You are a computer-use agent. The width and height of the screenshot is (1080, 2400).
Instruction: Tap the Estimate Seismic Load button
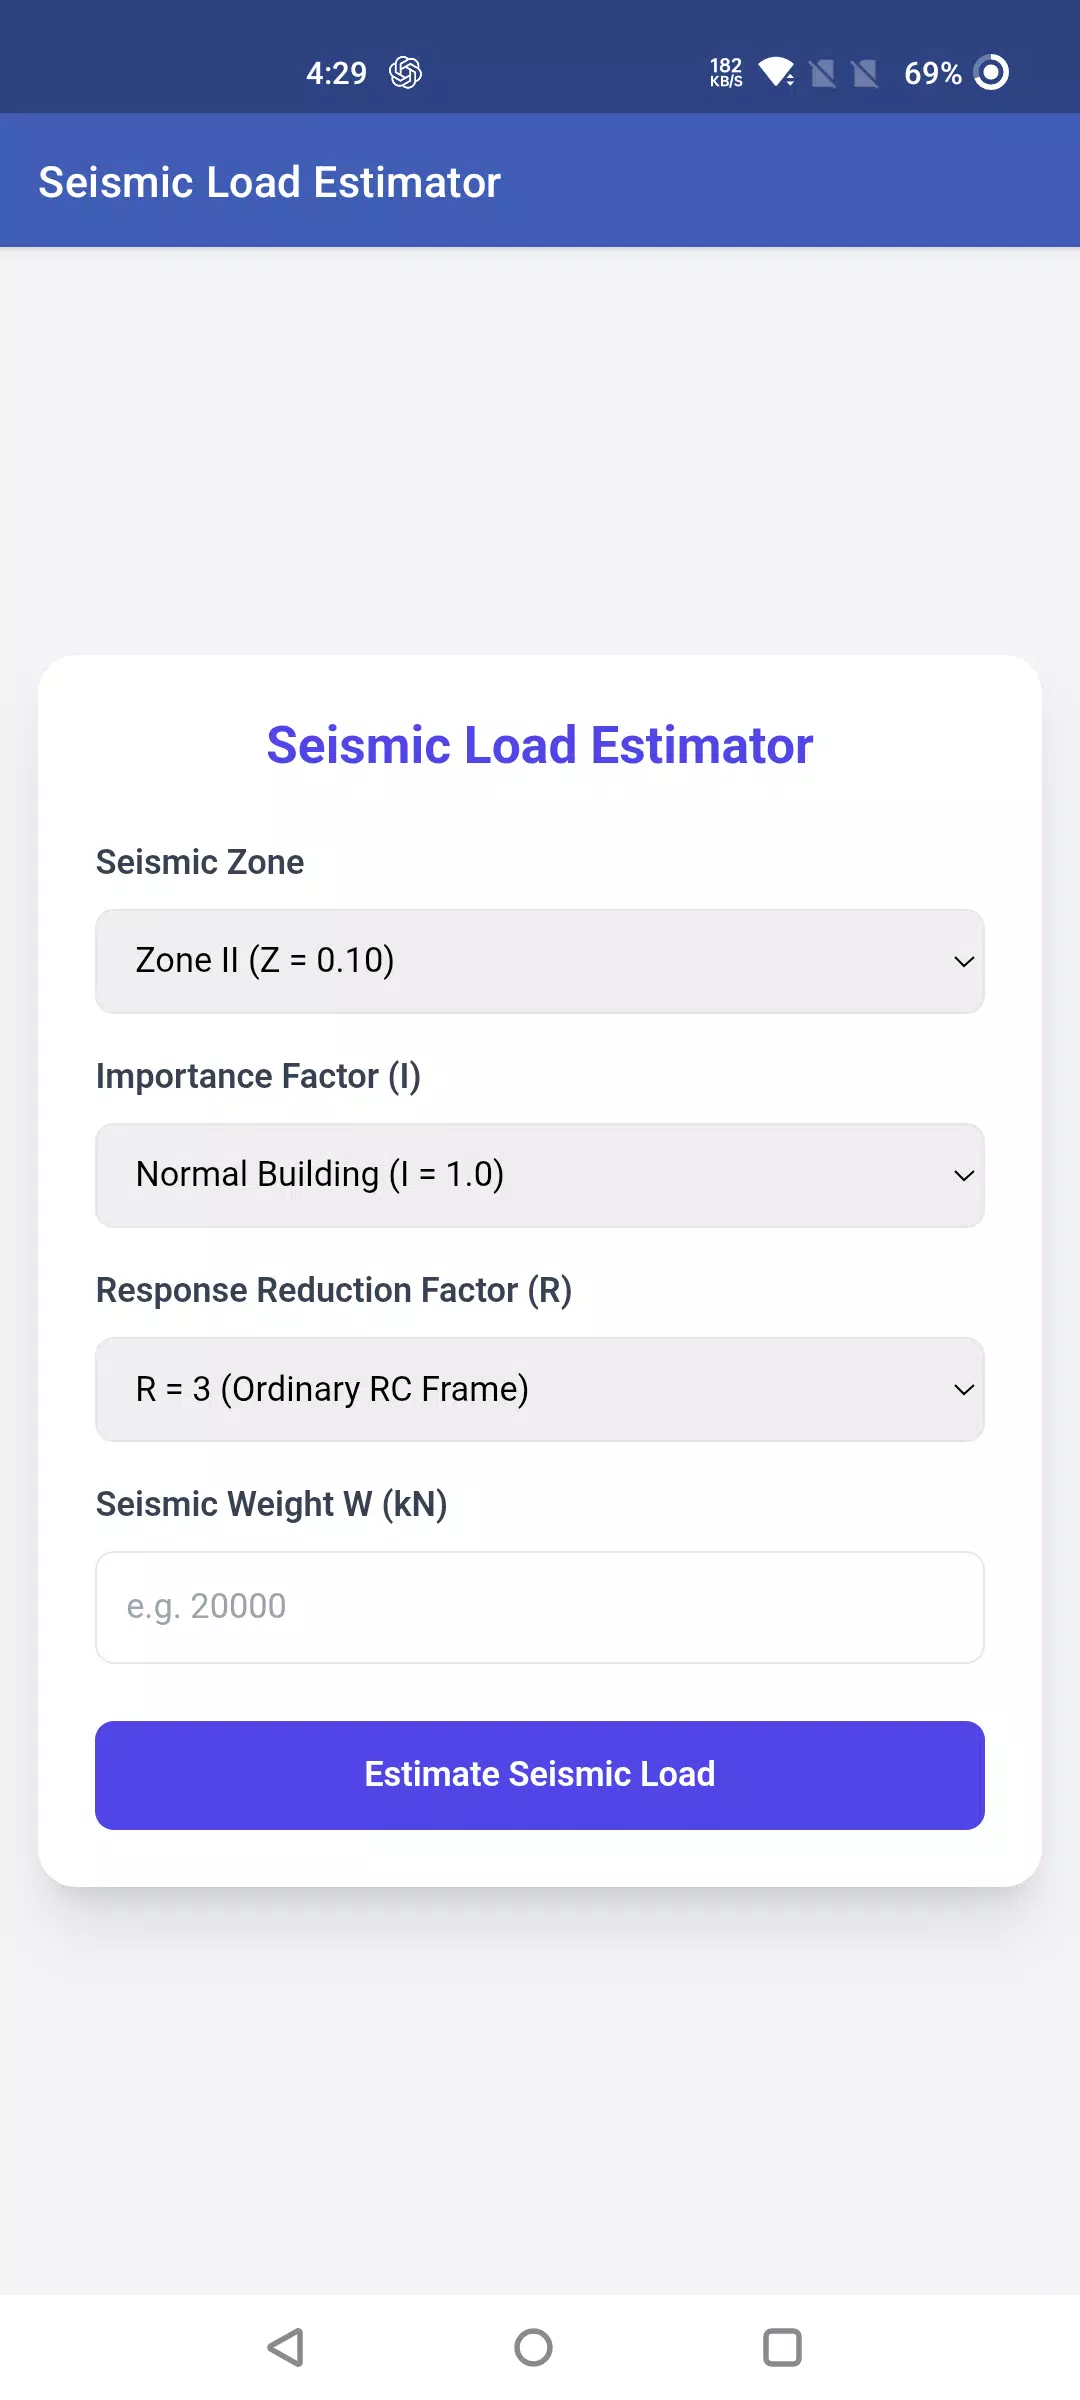point(540,1775)
